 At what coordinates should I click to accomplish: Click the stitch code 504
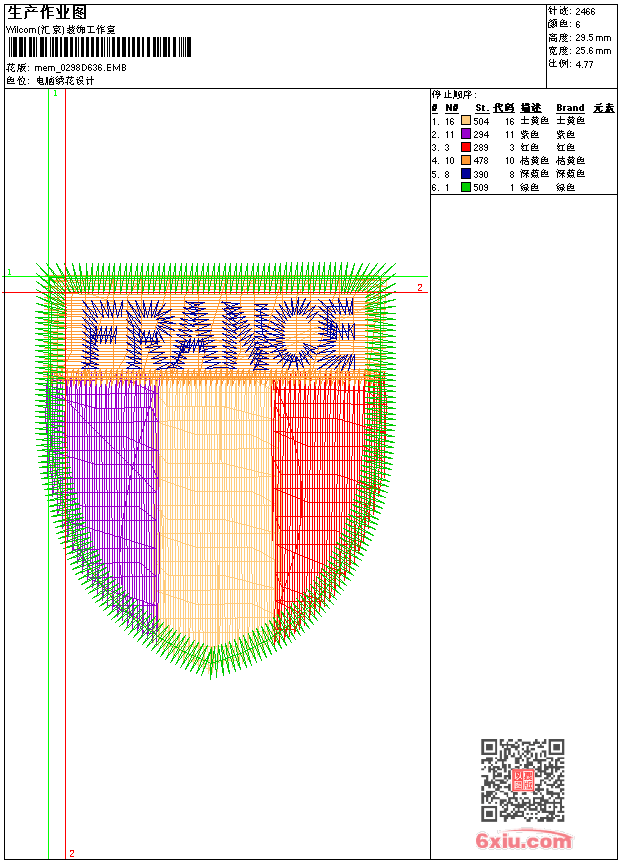[x=481, y=121]
